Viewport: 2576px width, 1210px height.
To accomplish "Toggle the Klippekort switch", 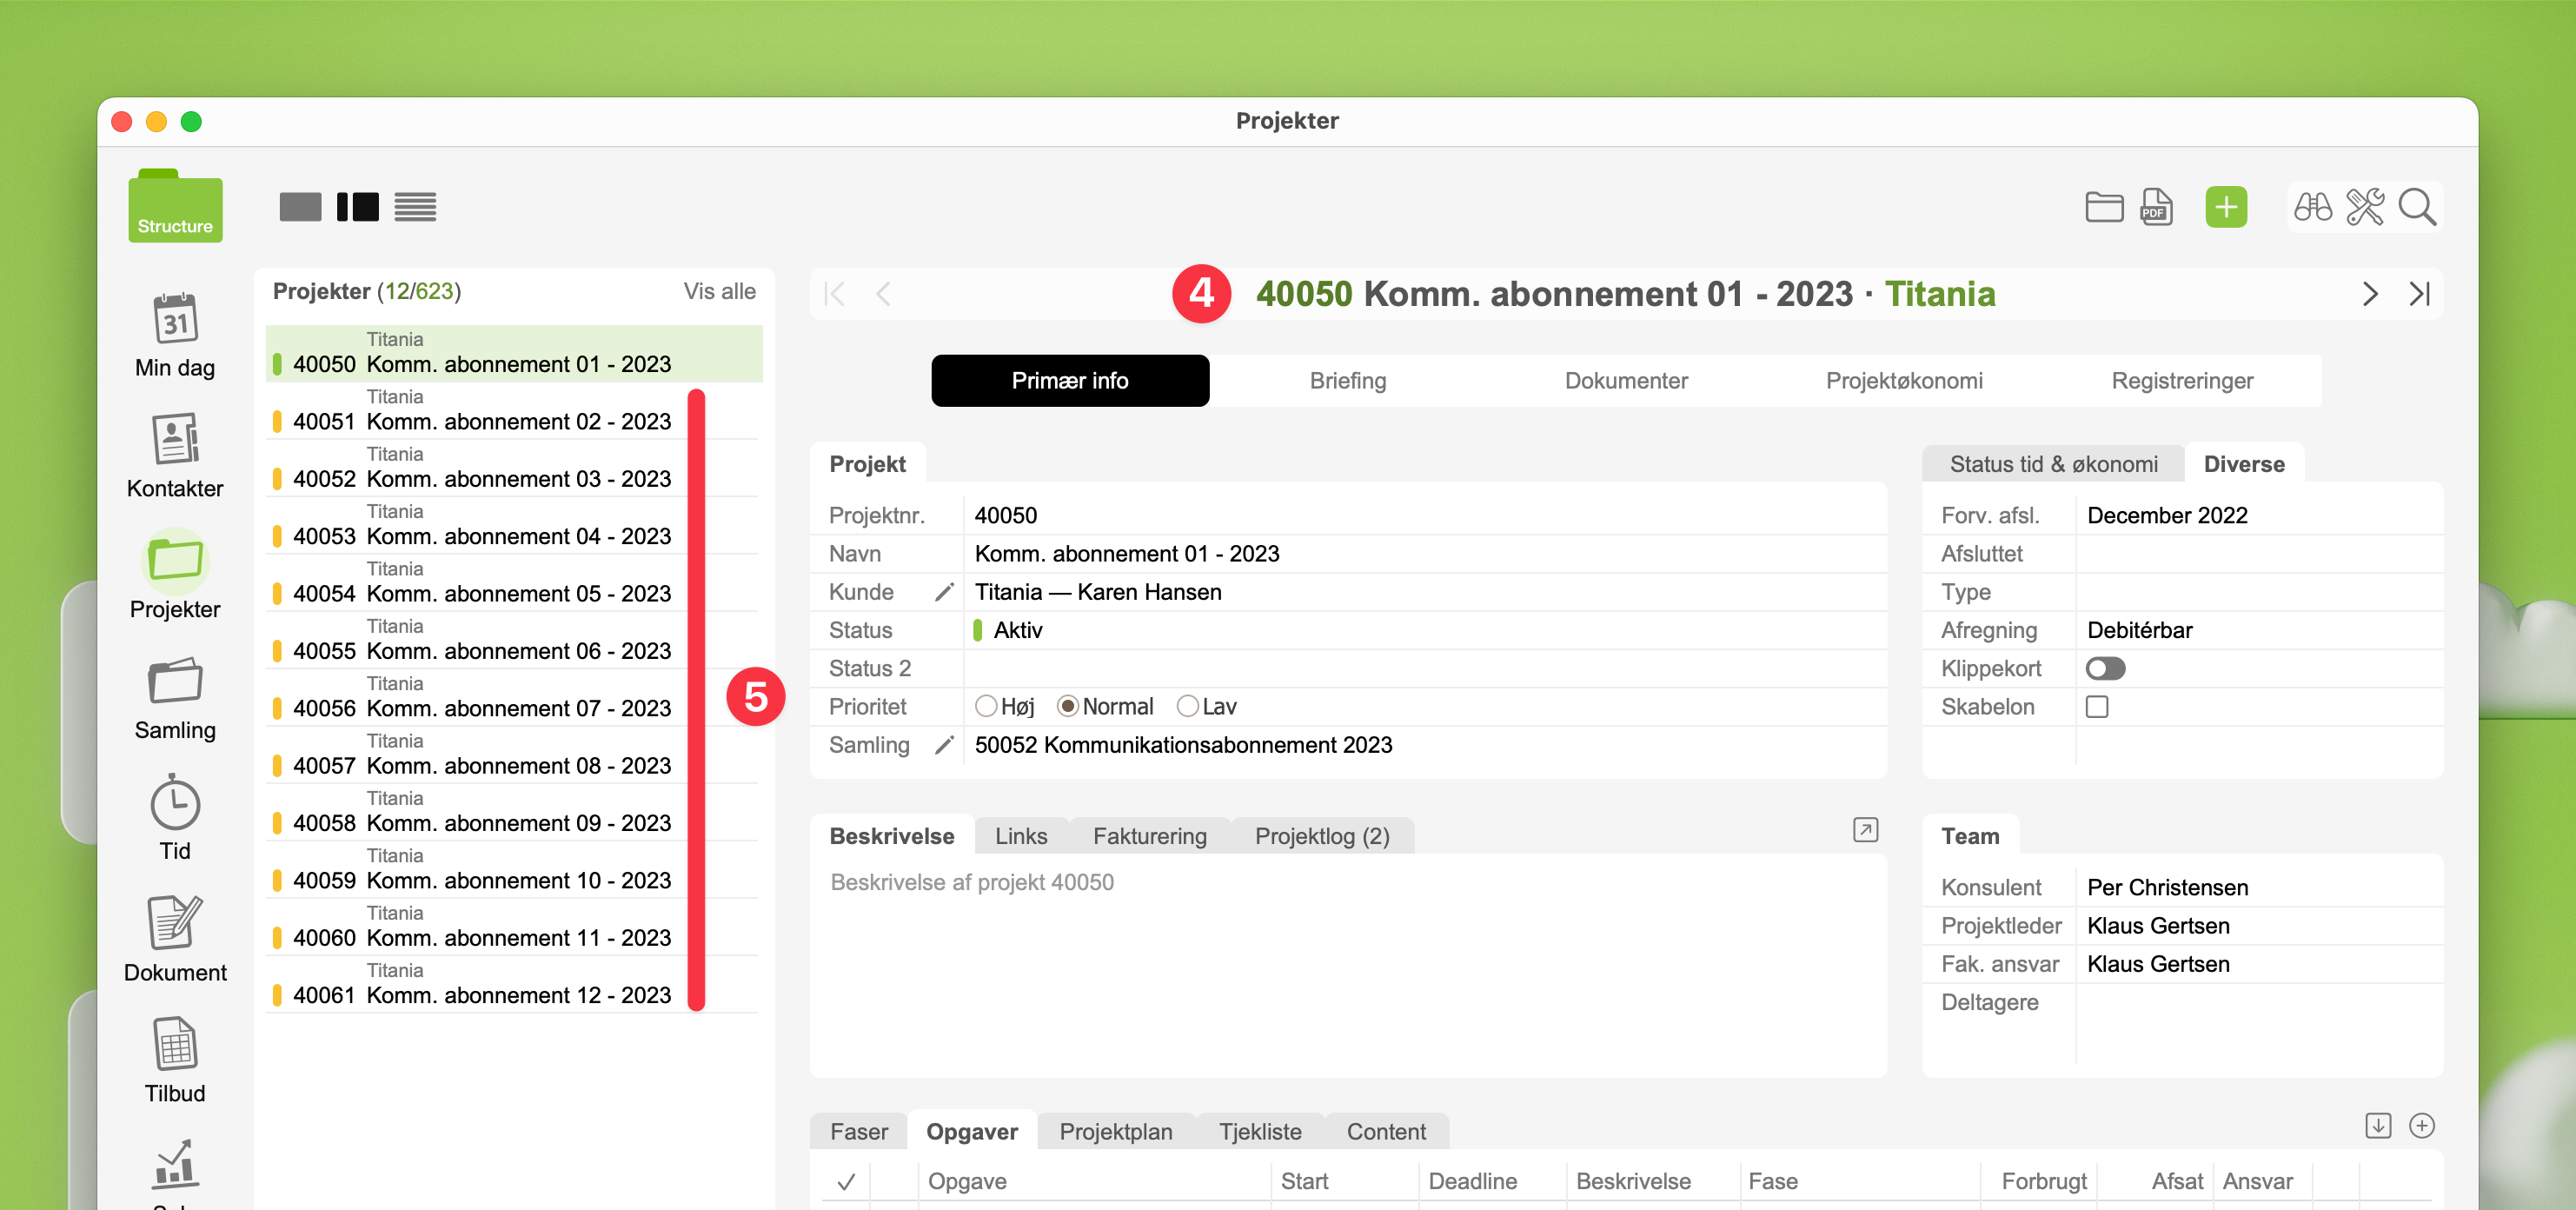I will coord(2105,668).
